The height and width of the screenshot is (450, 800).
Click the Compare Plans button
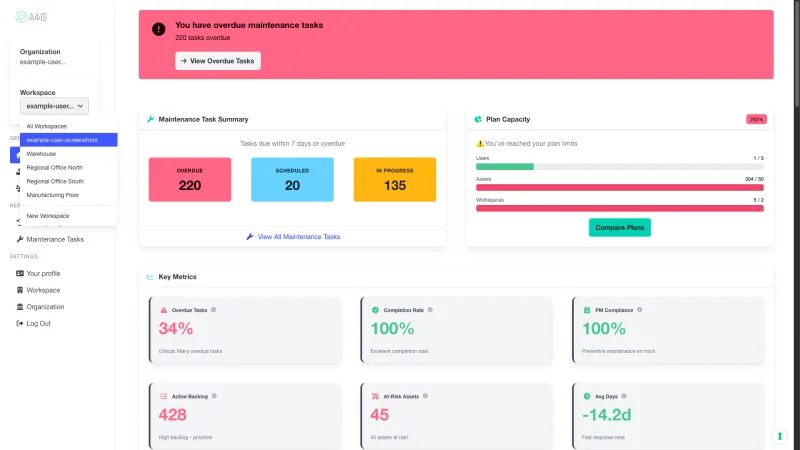pos(619,227)
